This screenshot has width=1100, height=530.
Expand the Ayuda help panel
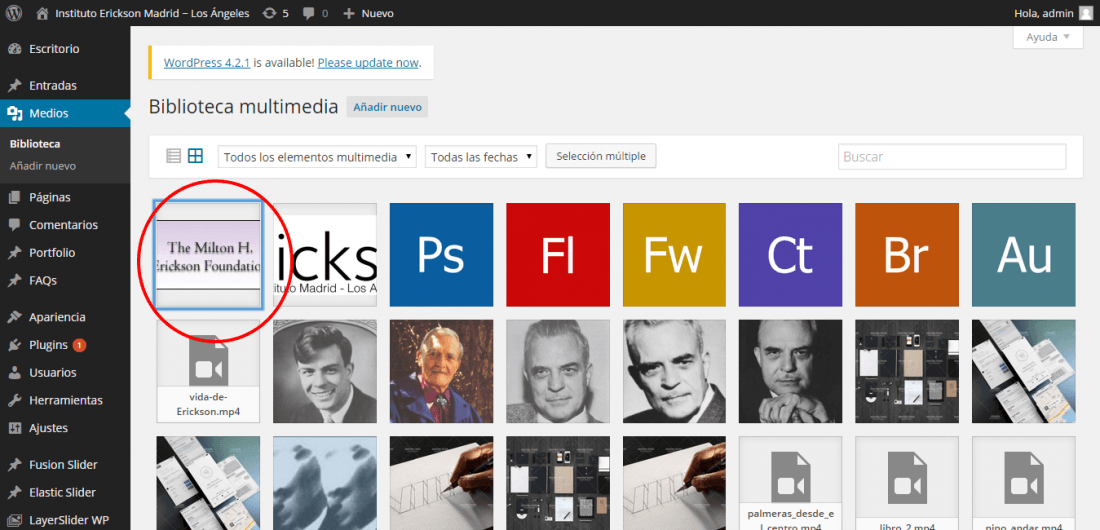pyautogui.click(x=1048, y=37)
